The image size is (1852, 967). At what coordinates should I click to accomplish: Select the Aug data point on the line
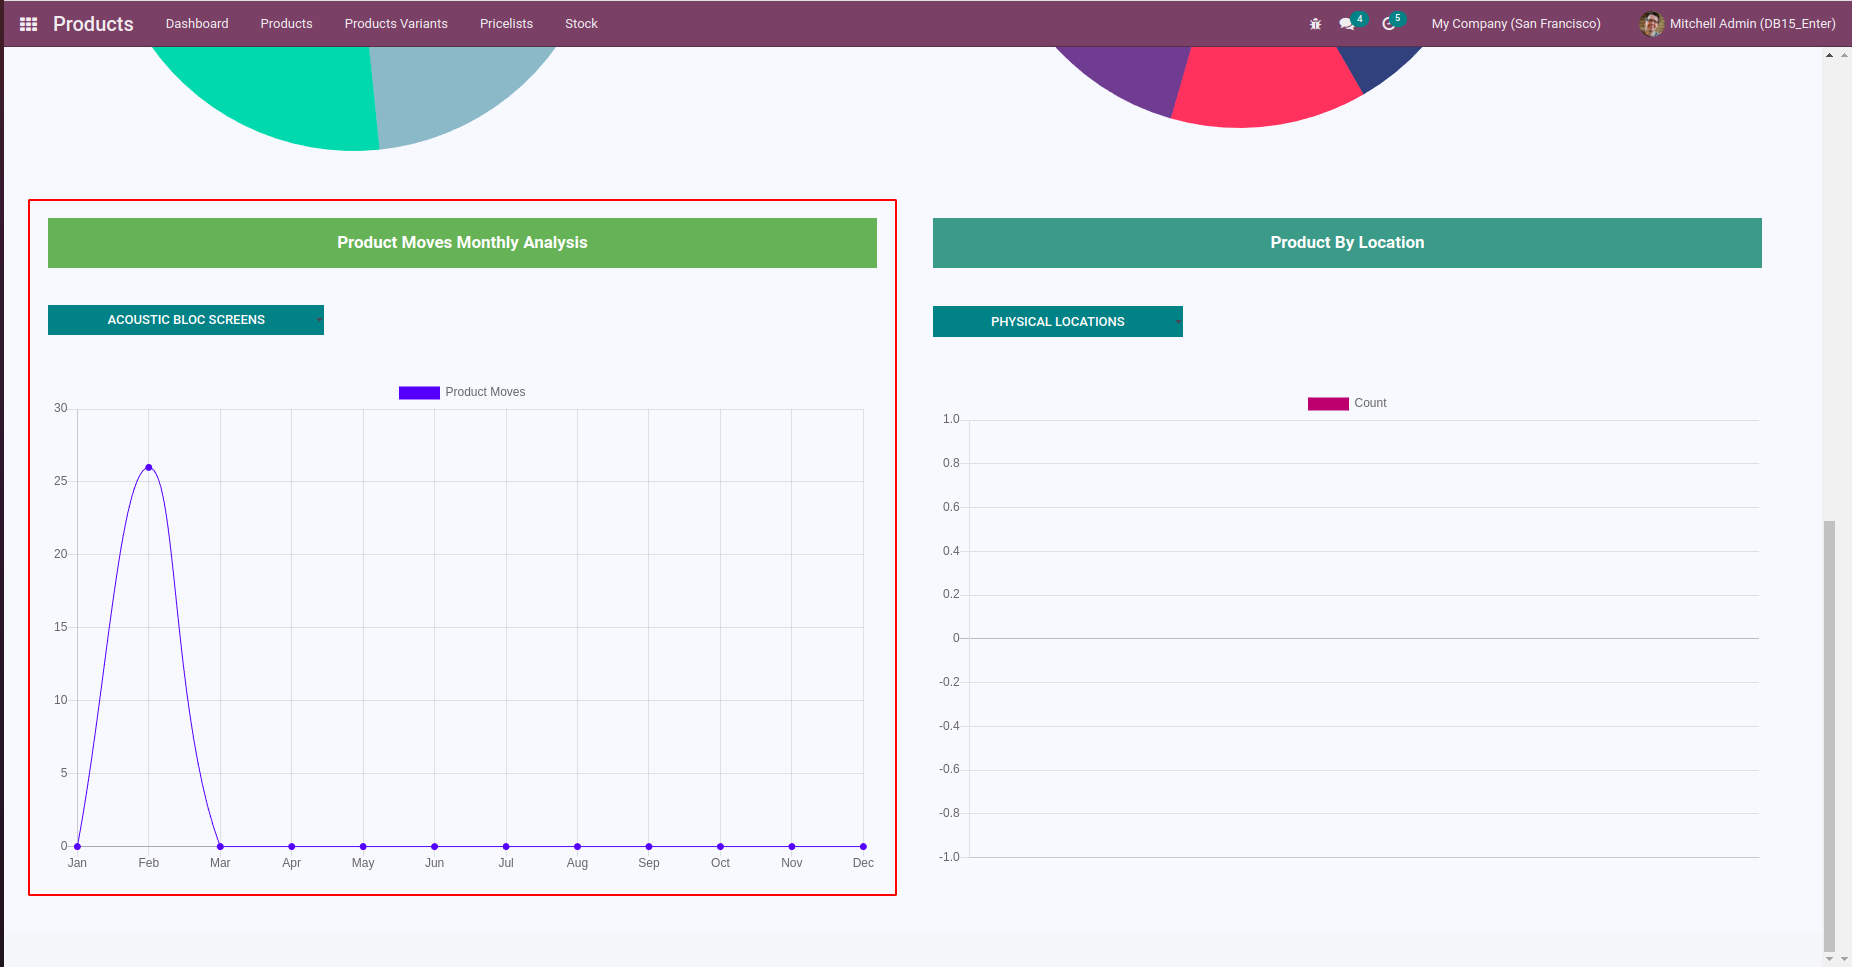click(x=577, y=846)
